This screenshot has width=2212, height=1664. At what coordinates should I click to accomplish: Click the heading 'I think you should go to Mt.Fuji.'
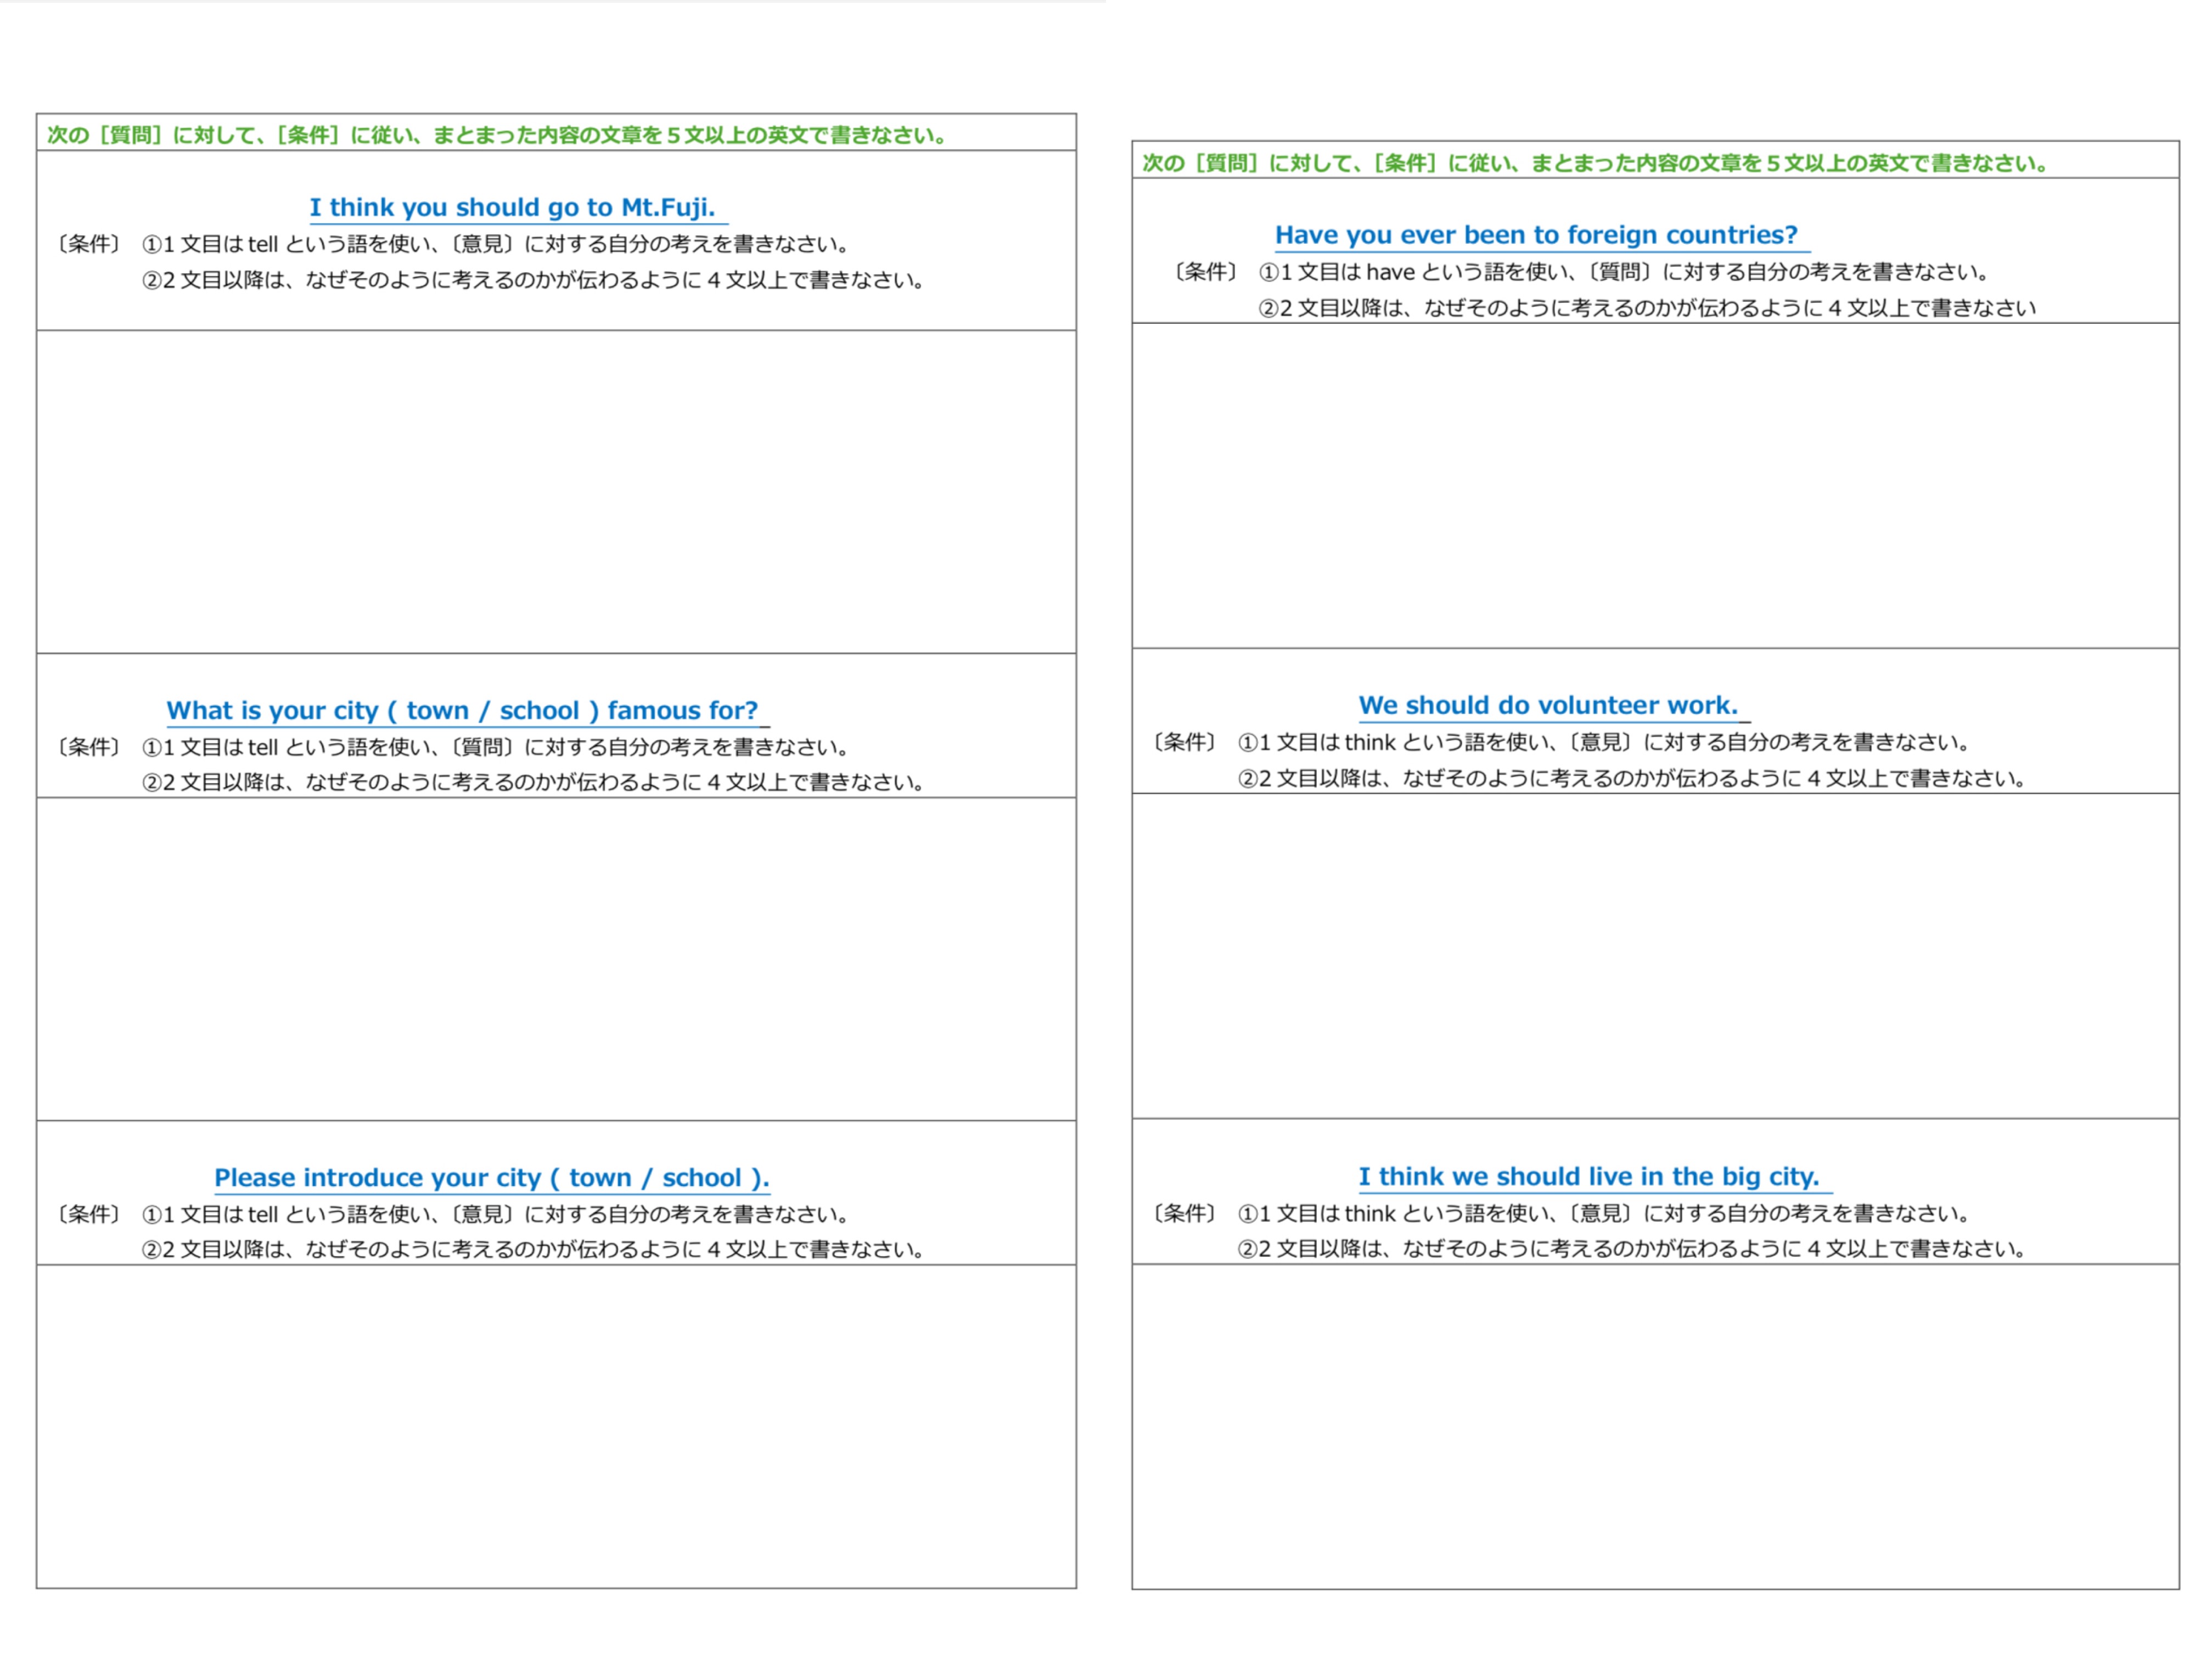(x=512, y=207)
